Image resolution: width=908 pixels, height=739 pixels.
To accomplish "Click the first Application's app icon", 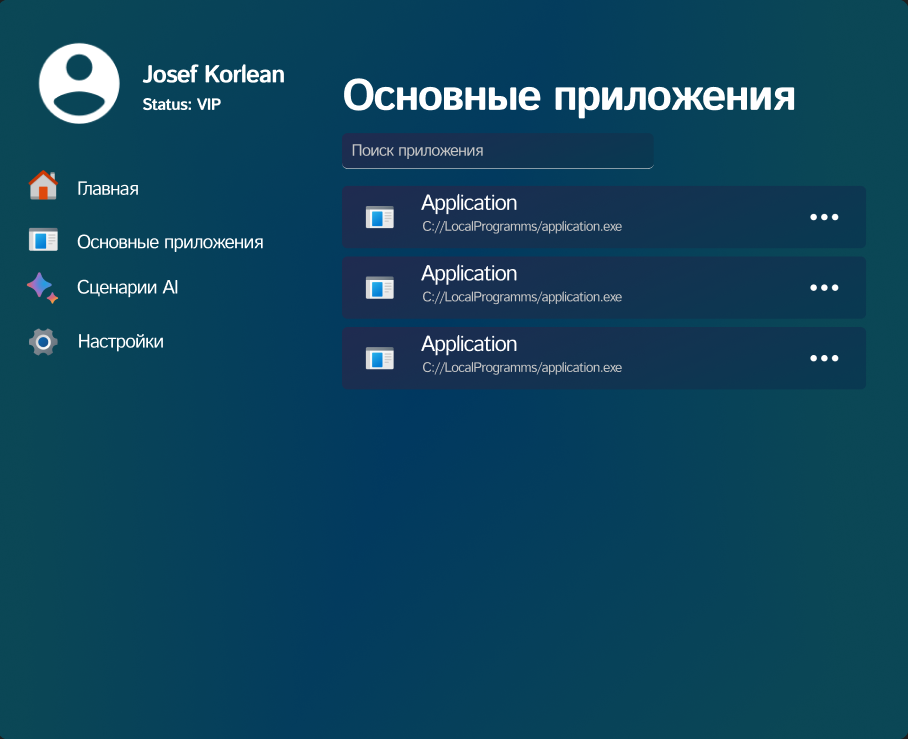I will pos(380,216).
